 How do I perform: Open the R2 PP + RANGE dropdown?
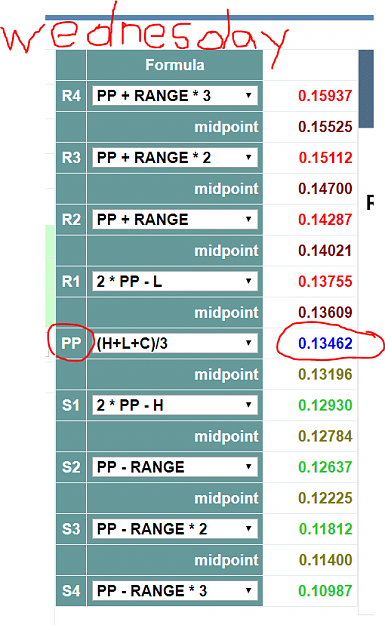pyautogui.click(x=175, y=220)
